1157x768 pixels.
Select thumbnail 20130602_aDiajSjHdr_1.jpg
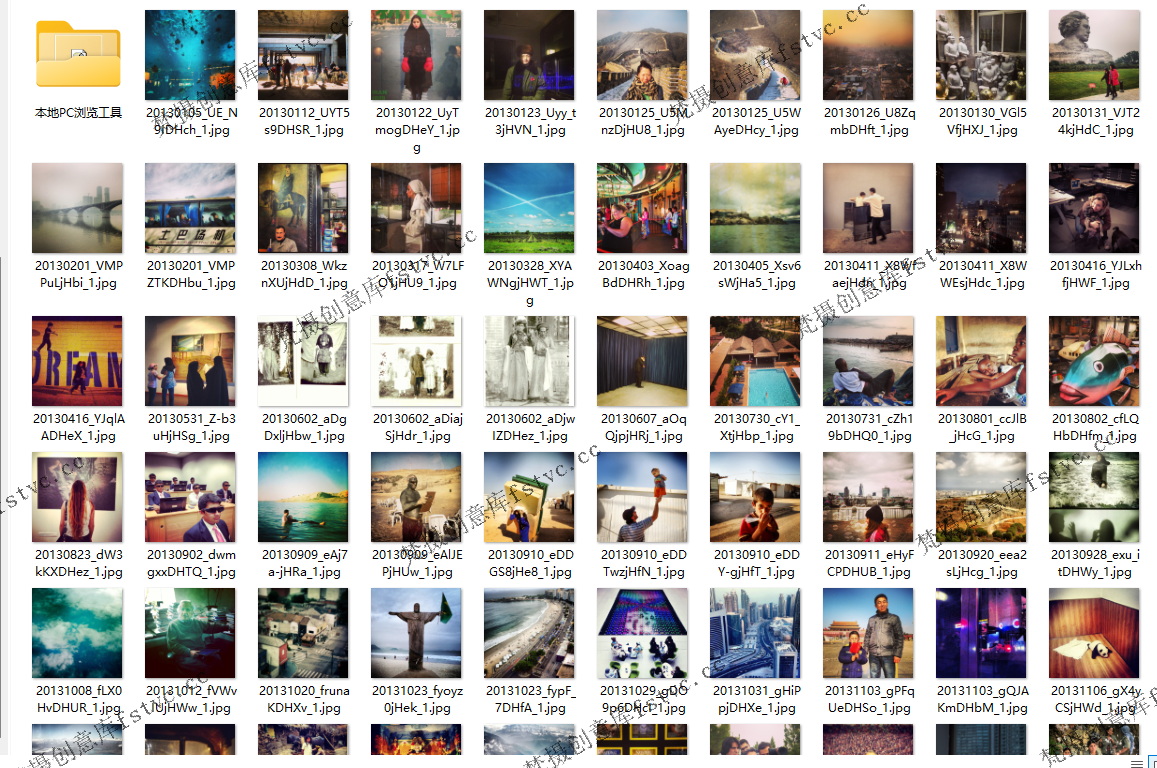[x=416, y=361]
